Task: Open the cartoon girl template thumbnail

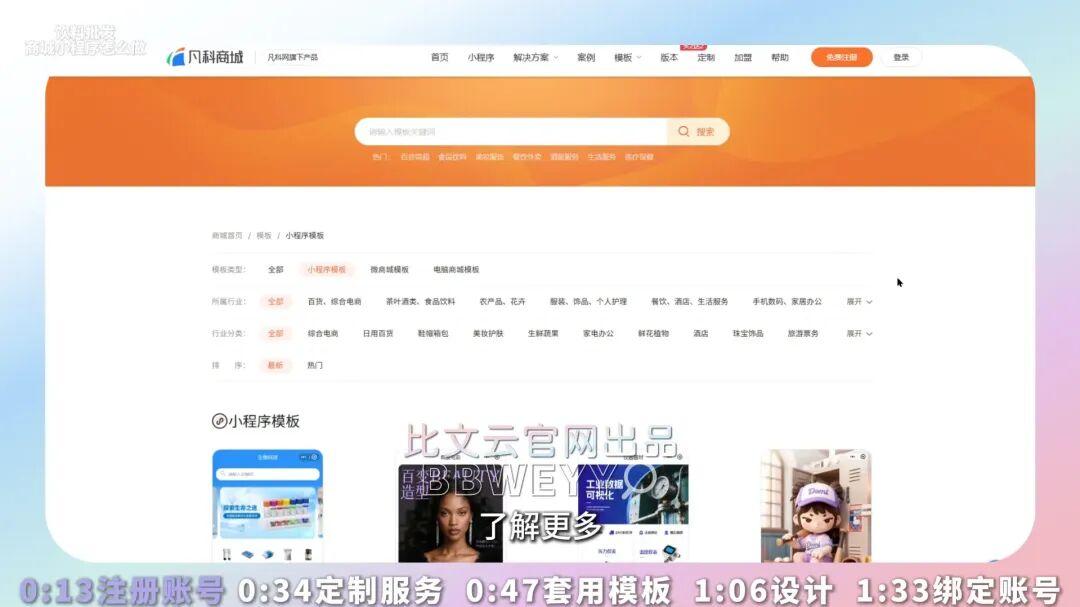Action: pyautogui.click(x=815, y=505)
